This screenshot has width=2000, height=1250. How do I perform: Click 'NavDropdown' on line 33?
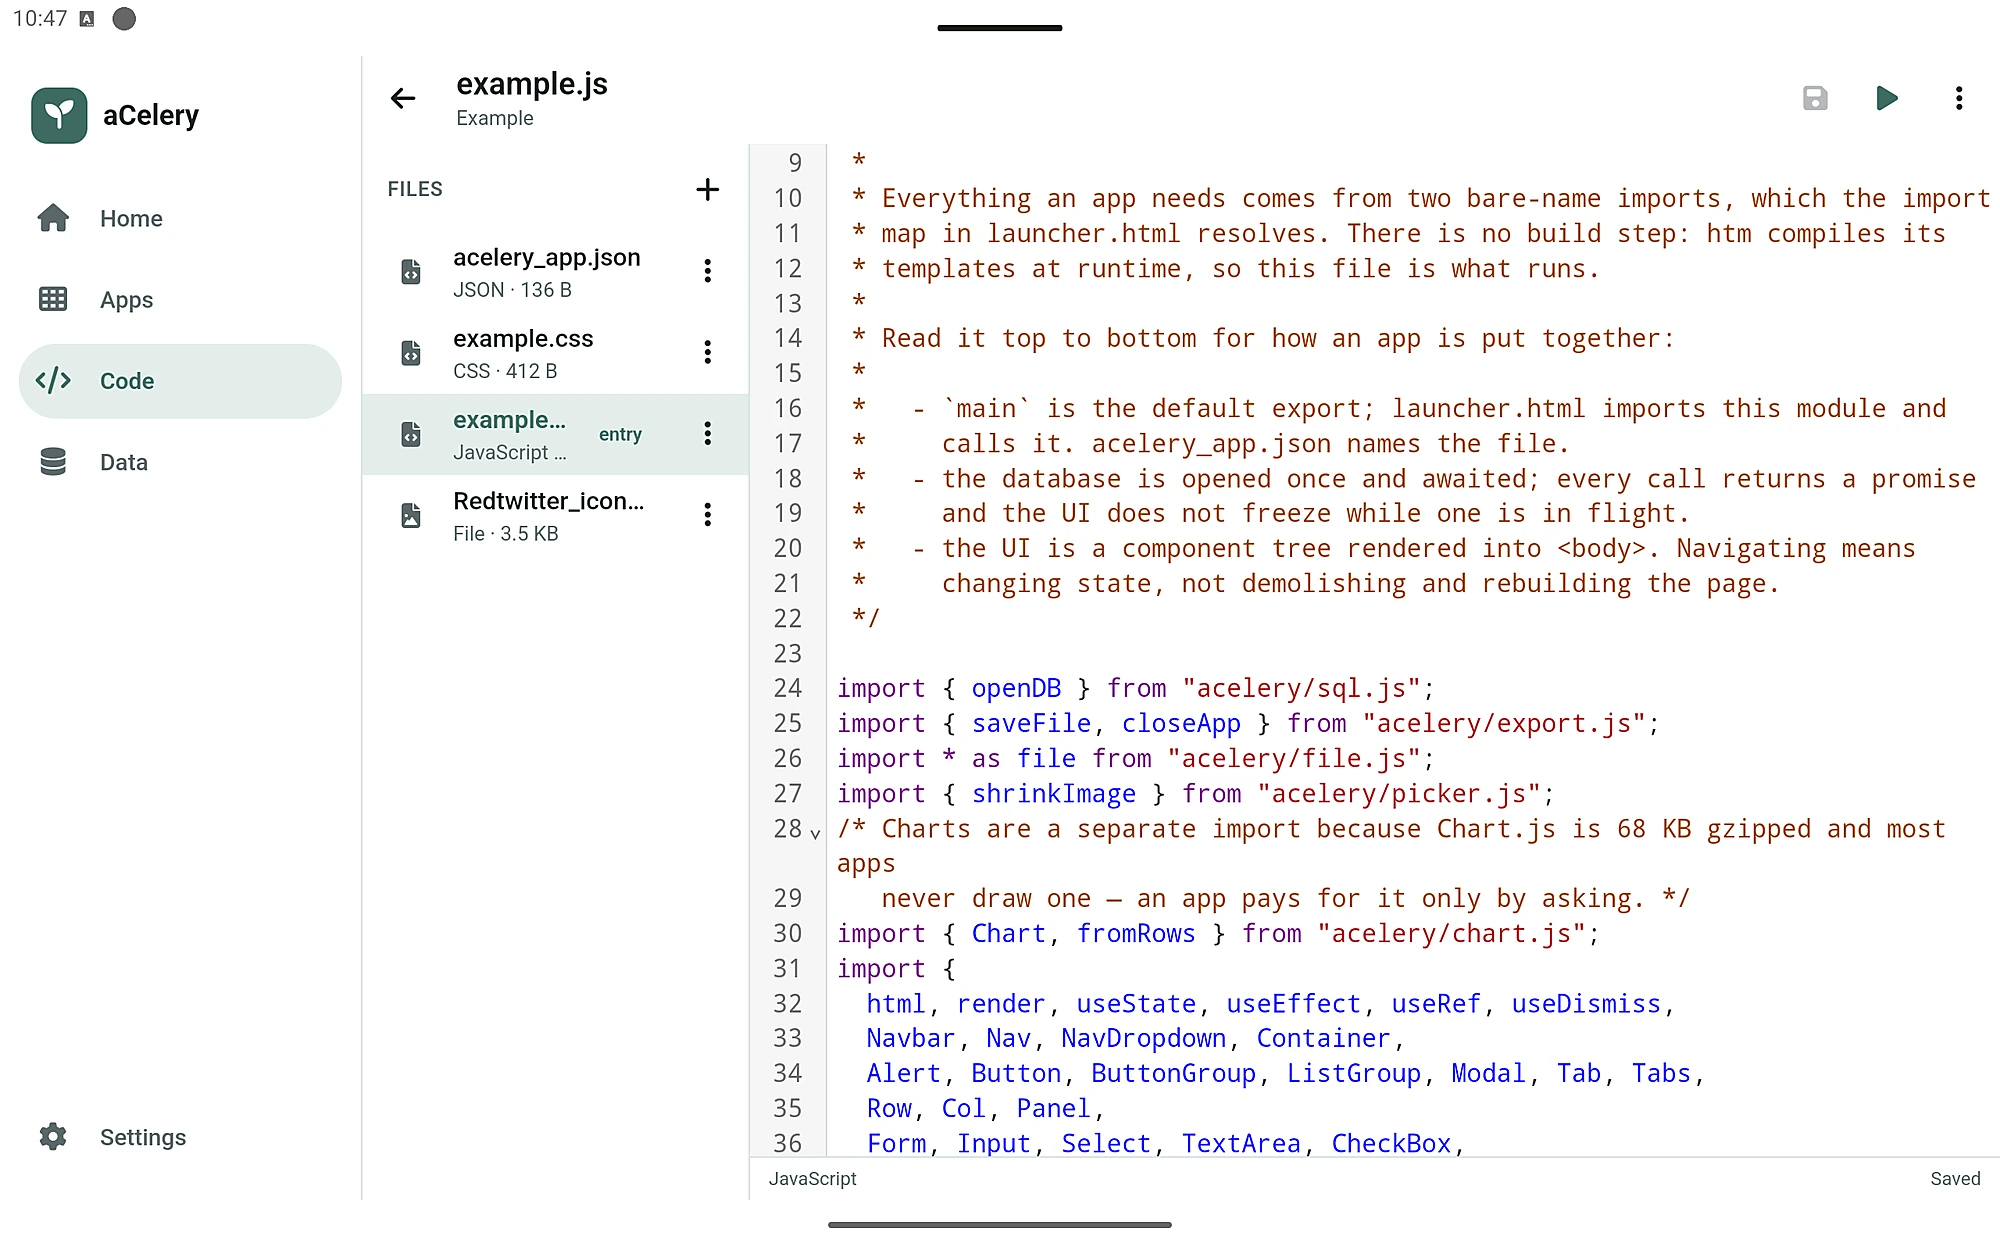pos(1143,1038)
